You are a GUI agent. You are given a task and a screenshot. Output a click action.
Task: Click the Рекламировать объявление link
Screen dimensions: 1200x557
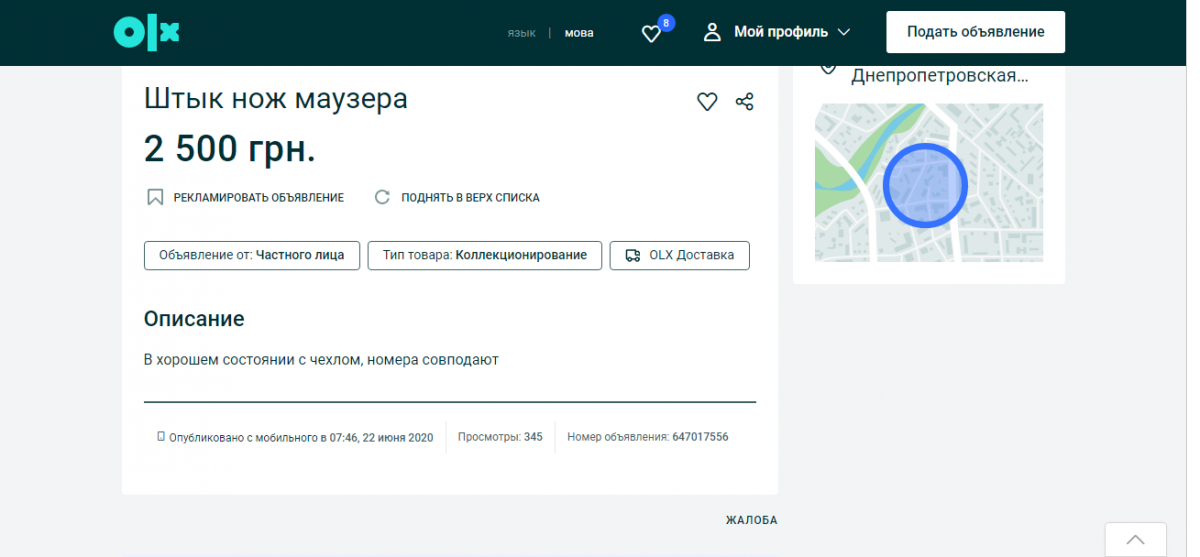[258, 198]
